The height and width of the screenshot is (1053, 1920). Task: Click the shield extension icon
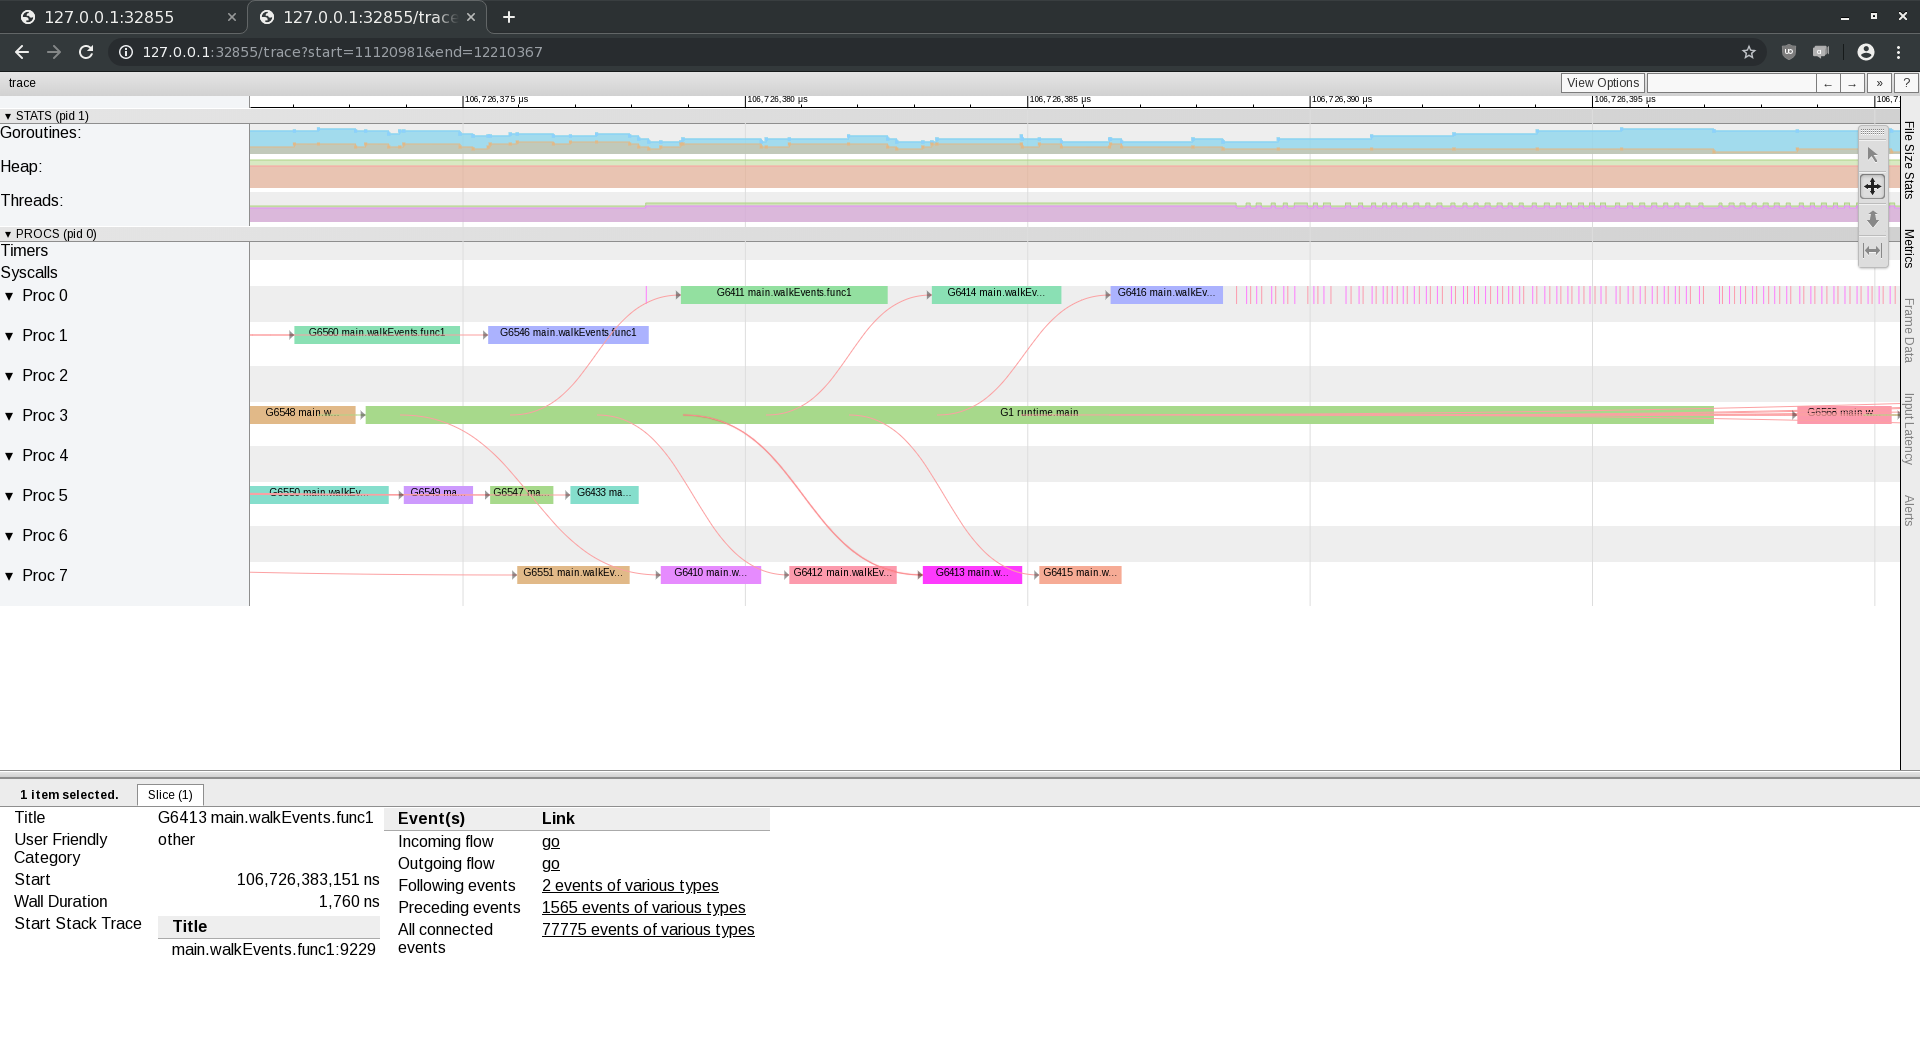click(1789, 52)
